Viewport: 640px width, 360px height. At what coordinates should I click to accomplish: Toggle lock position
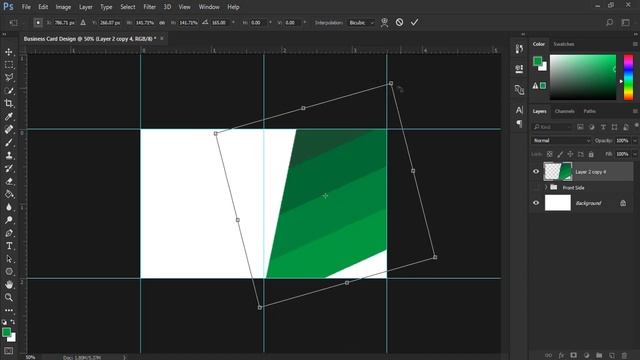[570, 154]
